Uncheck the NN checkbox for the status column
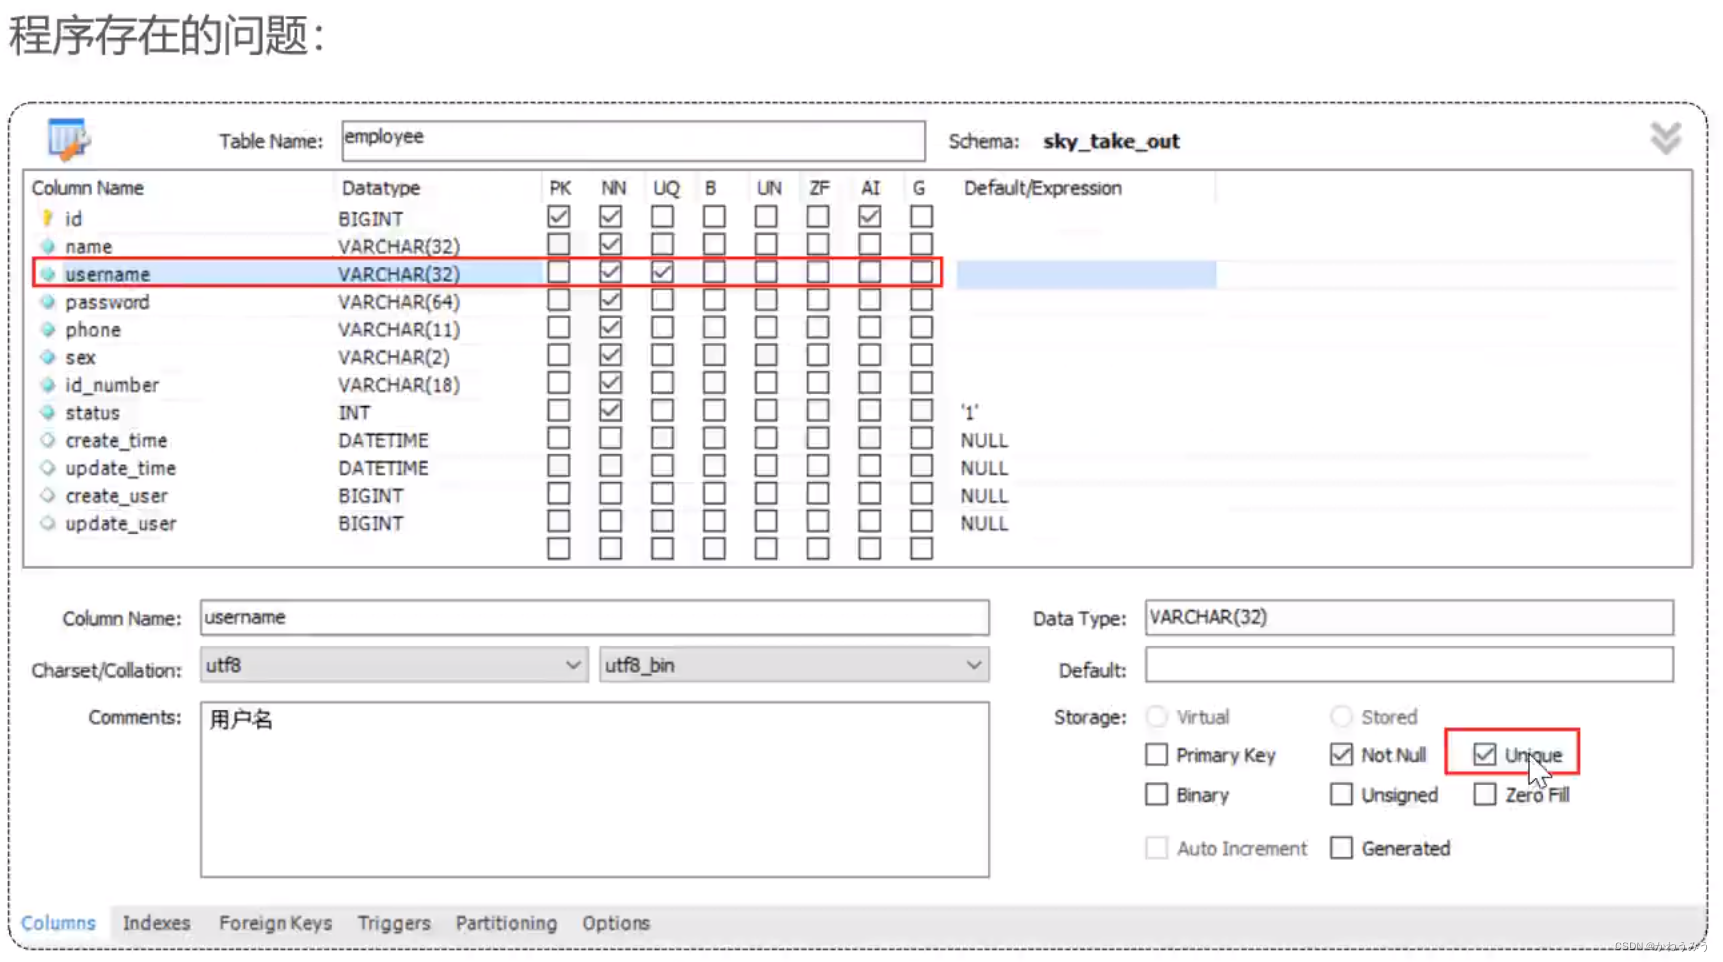The width and height of the screenshot is (1723, 962). point(610,409)
